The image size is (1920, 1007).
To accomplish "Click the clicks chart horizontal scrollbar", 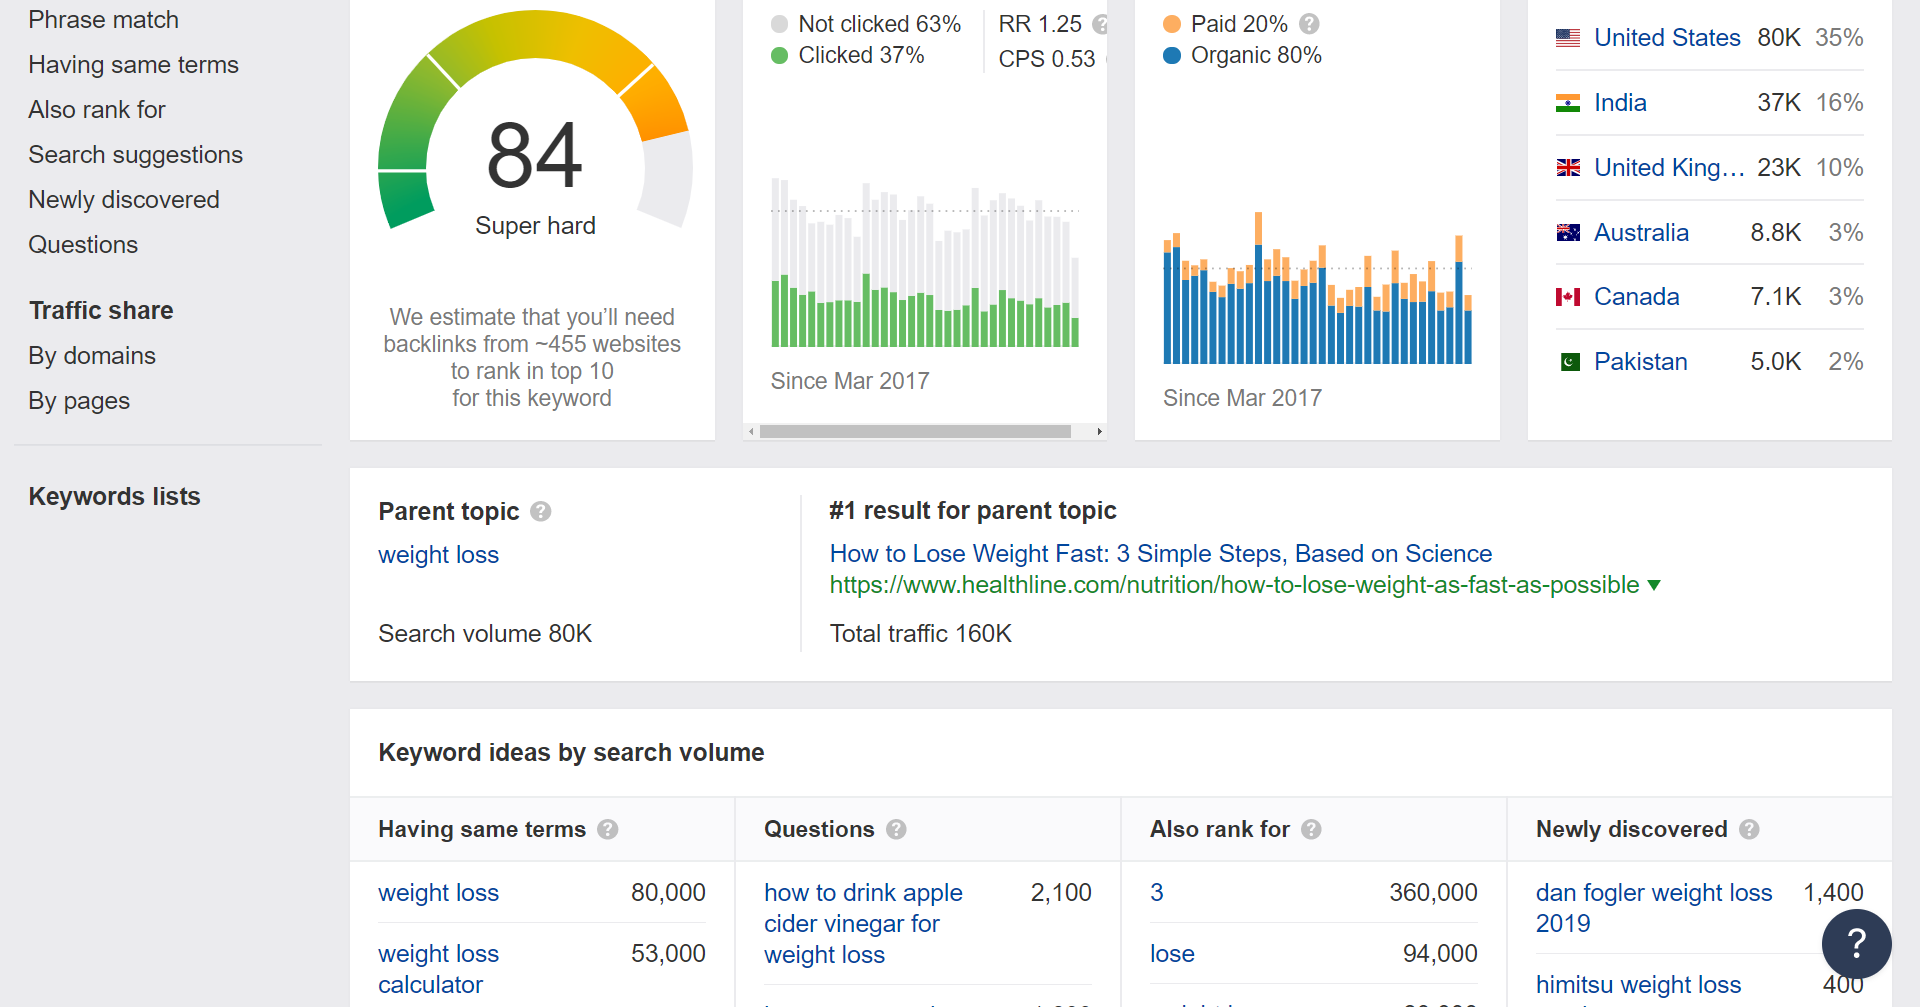I will coord(915,432).
